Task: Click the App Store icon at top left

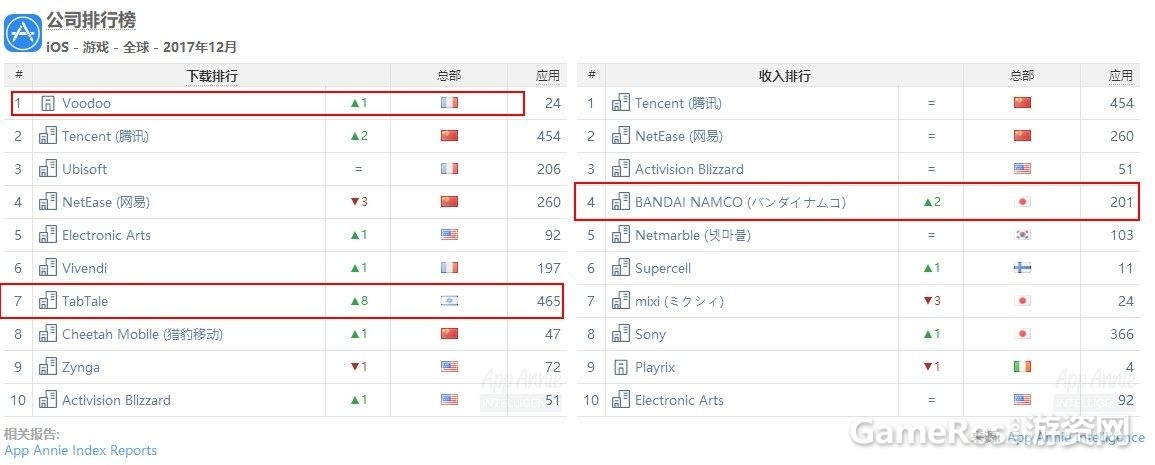Action: tap(22, 33)
